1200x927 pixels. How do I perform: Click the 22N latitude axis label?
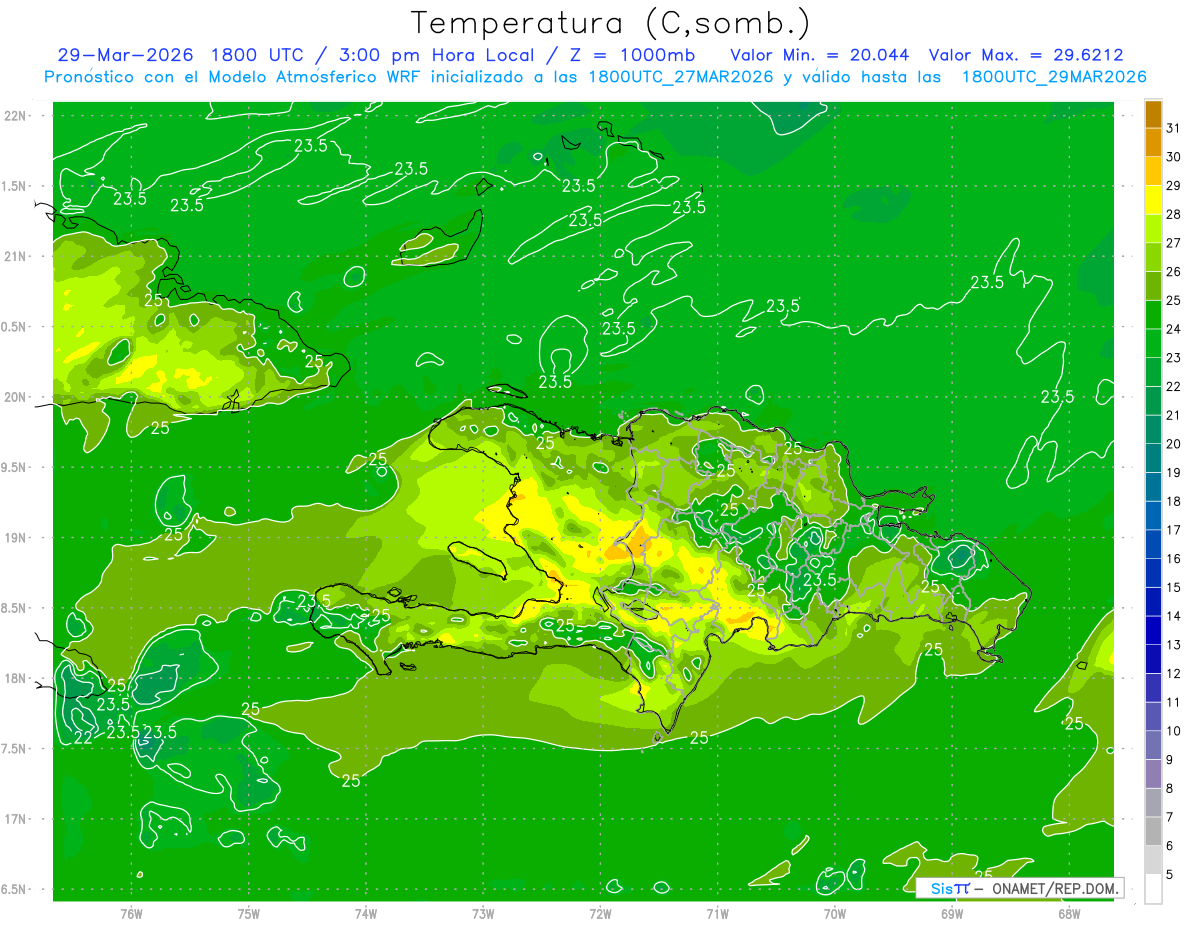tap(16, 115)
